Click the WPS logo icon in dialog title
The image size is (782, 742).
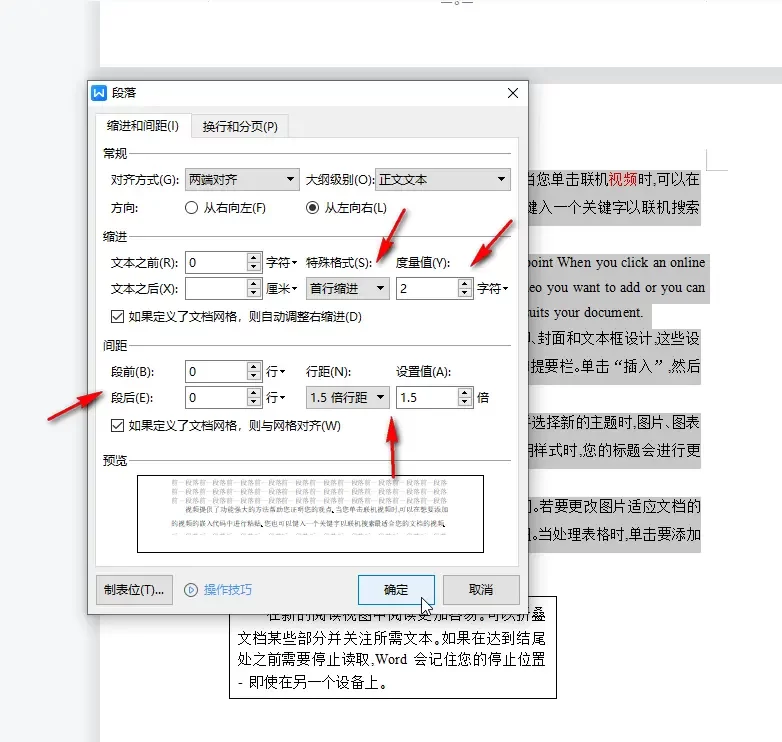[x=99, y=93]
